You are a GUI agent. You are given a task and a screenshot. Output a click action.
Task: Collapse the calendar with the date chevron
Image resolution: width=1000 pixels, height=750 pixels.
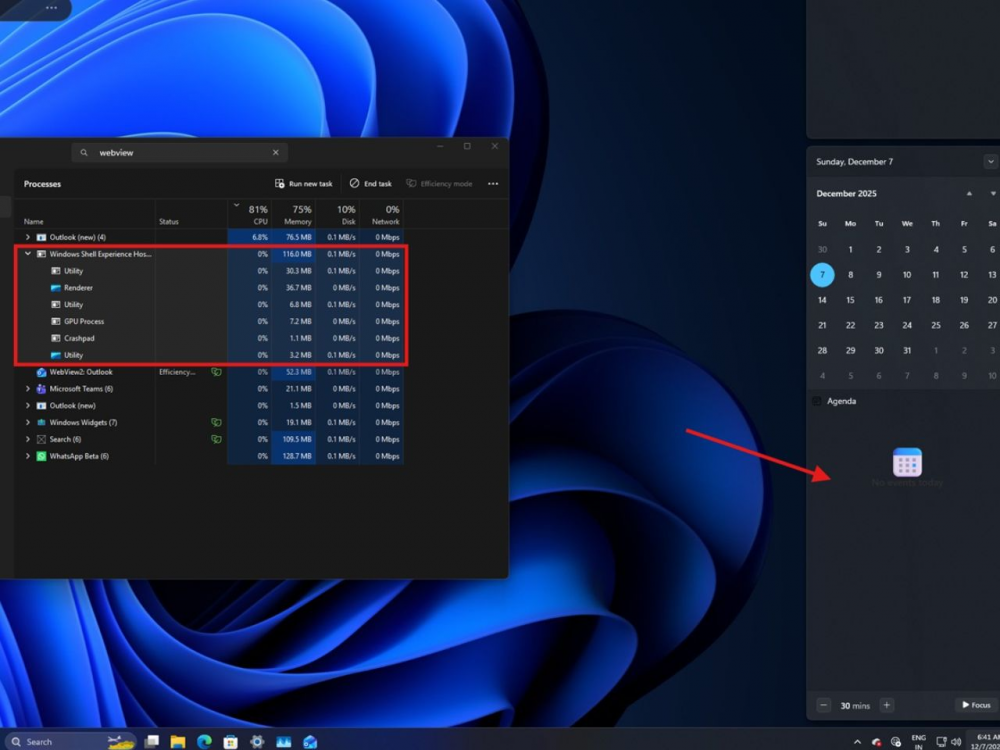click(x=990, y=162)
